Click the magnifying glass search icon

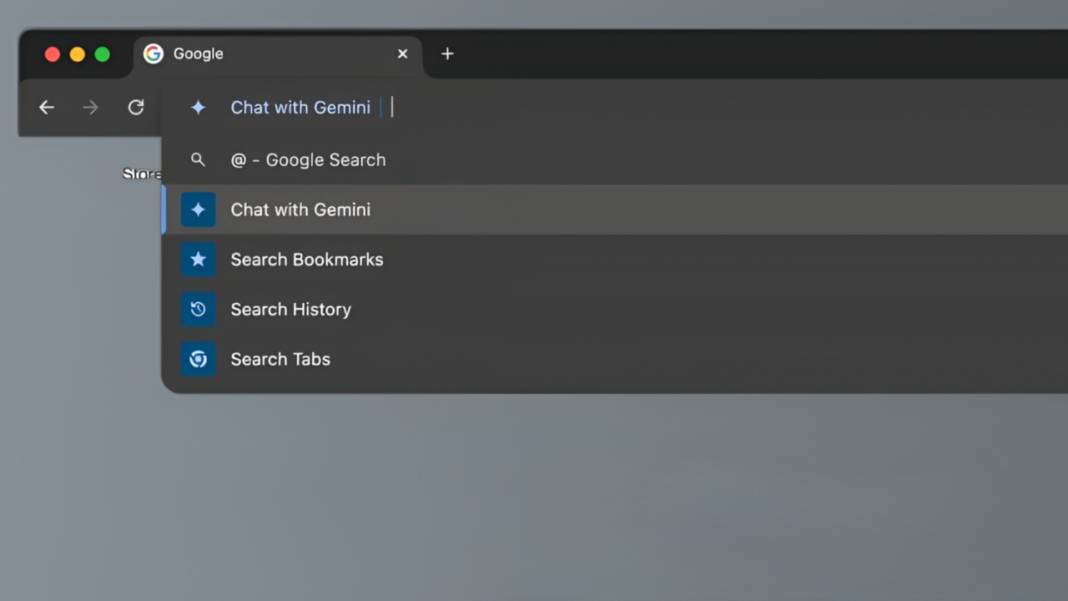point(198,159)
